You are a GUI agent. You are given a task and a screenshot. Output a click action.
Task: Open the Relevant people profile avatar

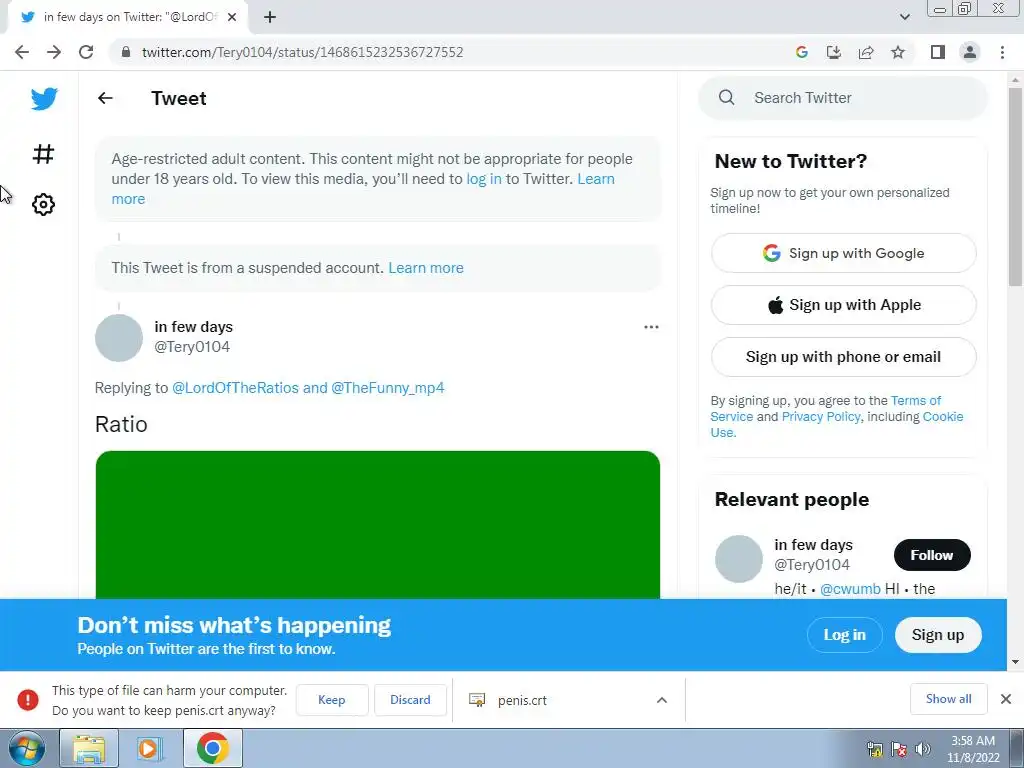click(x=739, y=559)
